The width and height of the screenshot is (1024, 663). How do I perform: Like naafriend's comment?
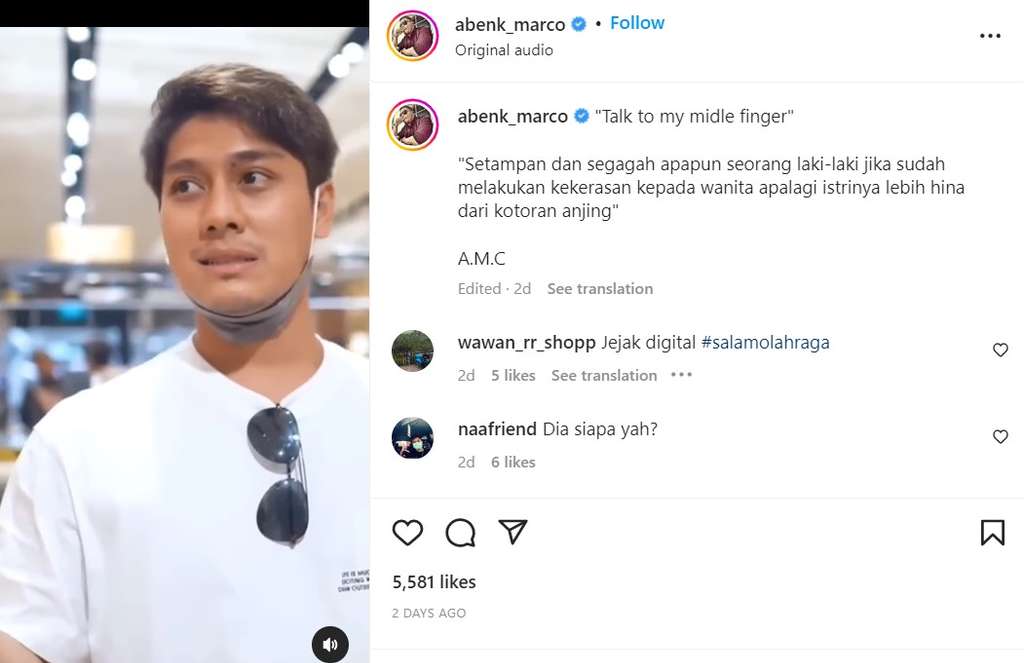tap(1000, 437)
